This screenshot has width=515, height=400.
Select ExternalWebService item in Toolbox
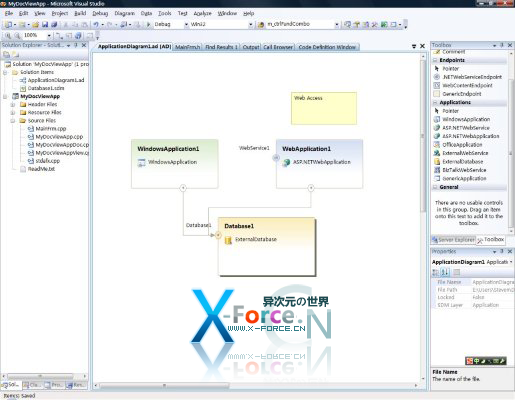465,153
